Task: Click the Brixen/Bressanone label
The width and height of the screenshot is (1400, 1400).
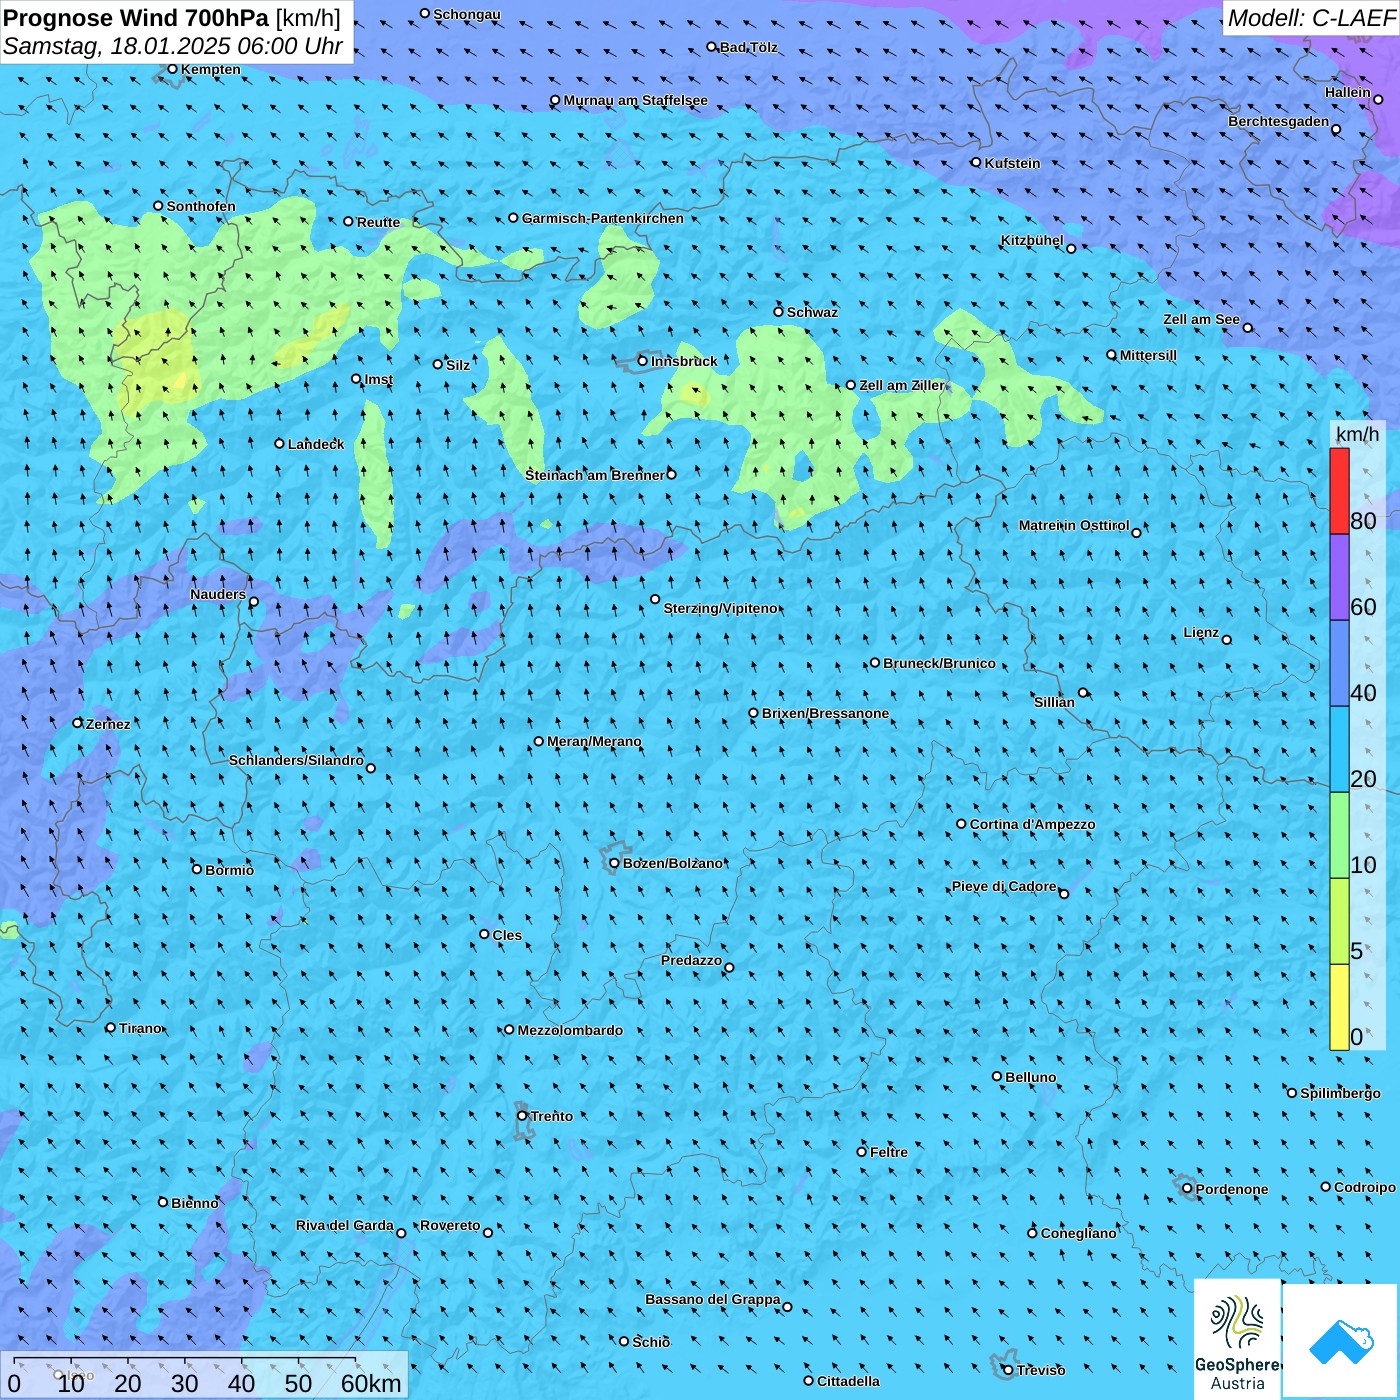Action: click(x=825, y=713)
